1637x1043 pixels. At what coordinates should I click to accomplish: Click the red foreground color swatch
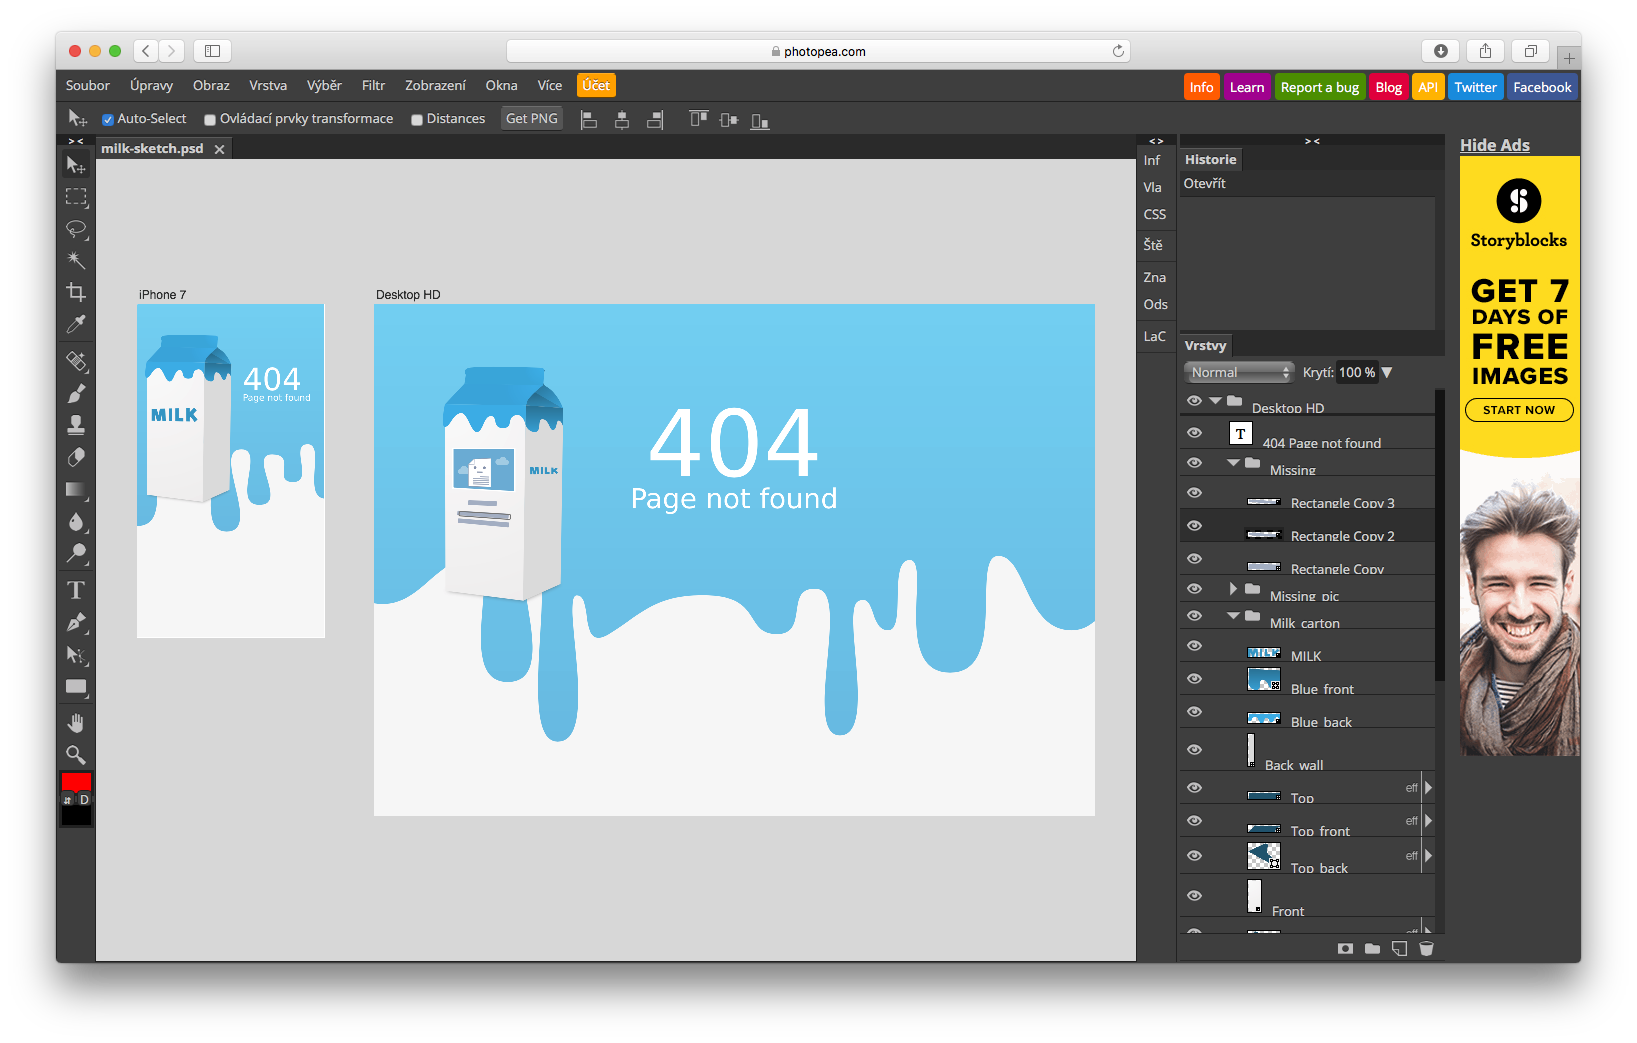point(76,782)
